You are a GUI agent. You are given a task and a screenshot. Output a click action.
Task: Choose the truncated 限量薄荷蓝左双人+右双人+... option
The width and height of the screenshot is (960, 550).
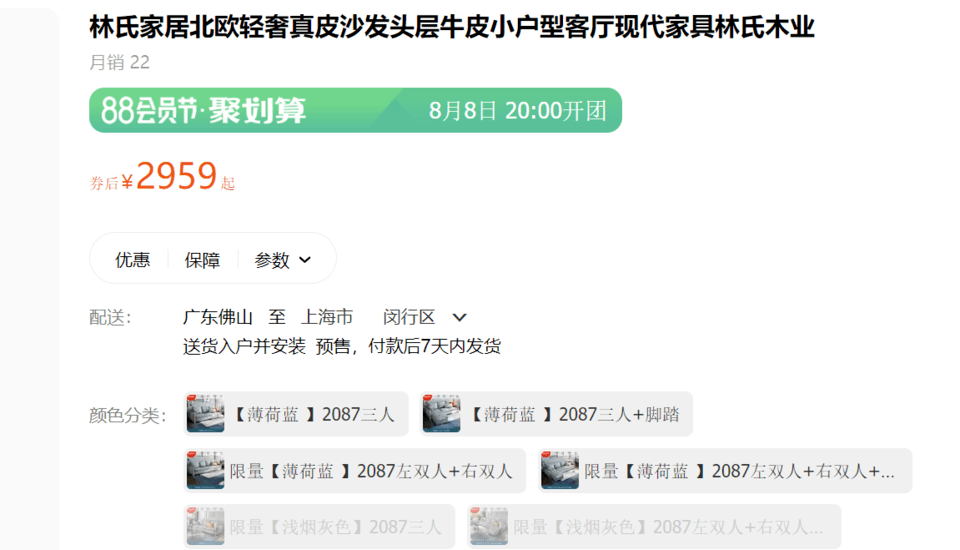tap(725, 471)
